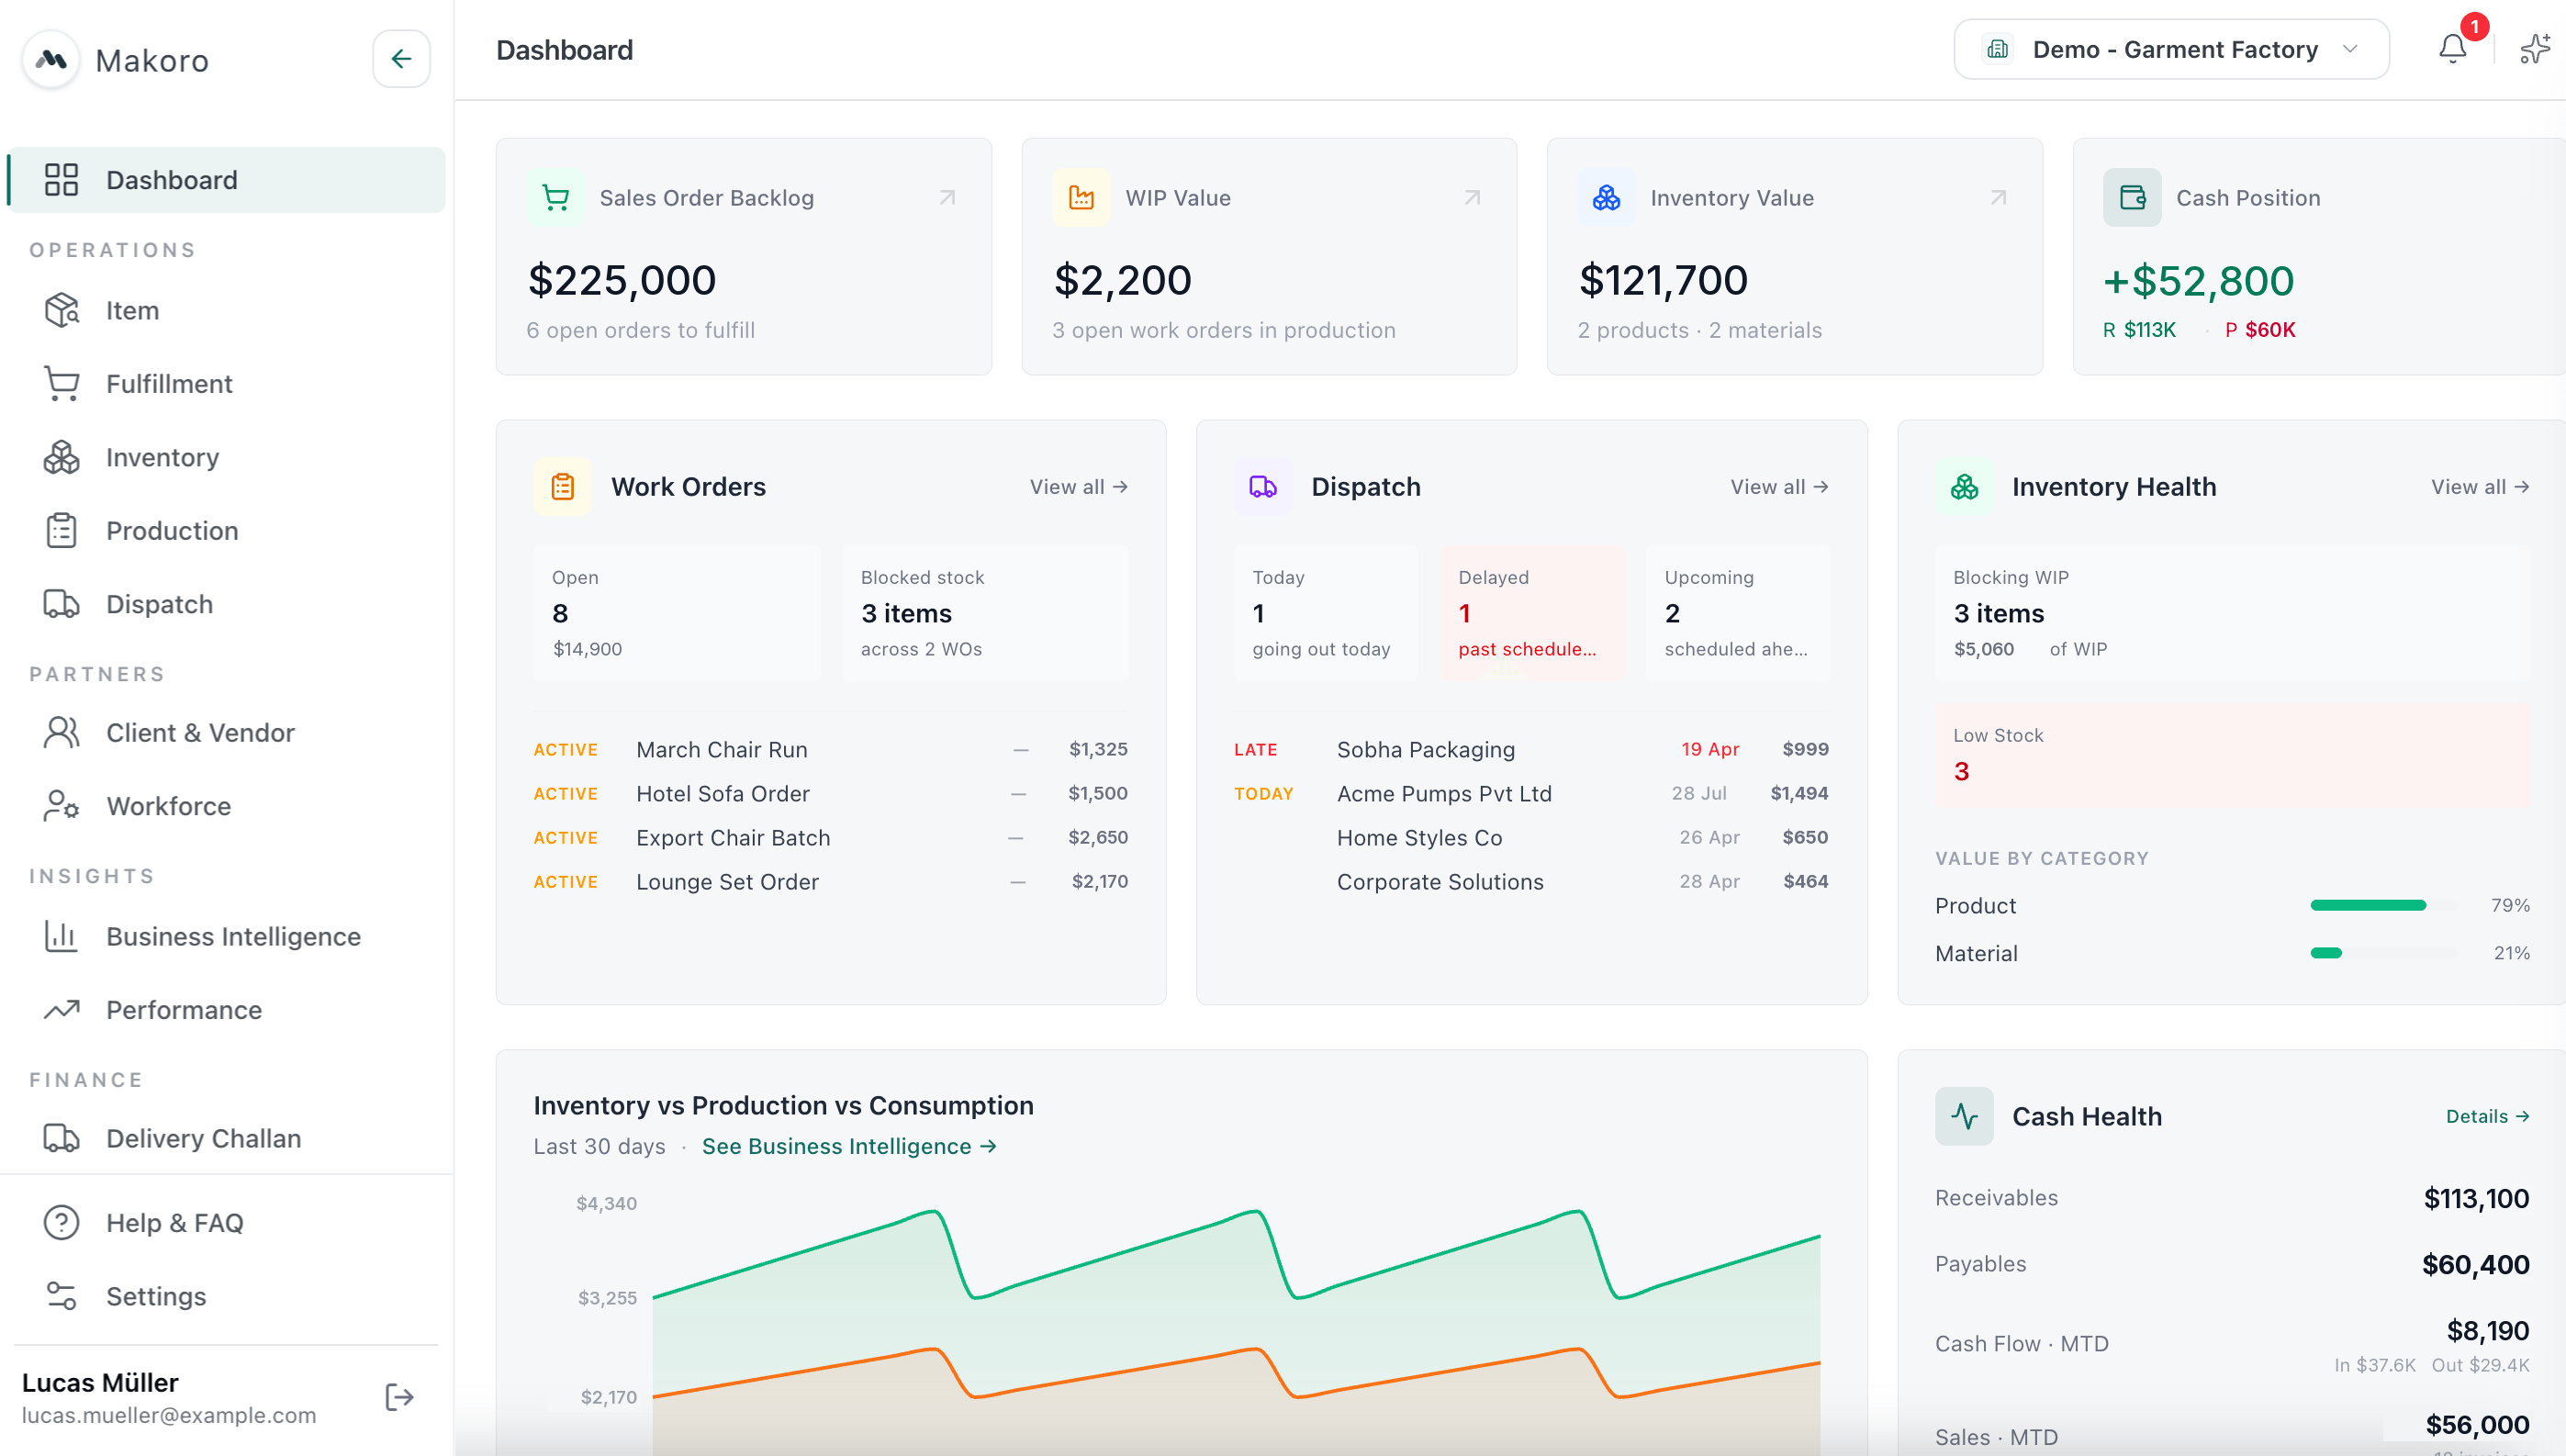
Task: Select the Blocked stock stat tile
Action: 986,613
